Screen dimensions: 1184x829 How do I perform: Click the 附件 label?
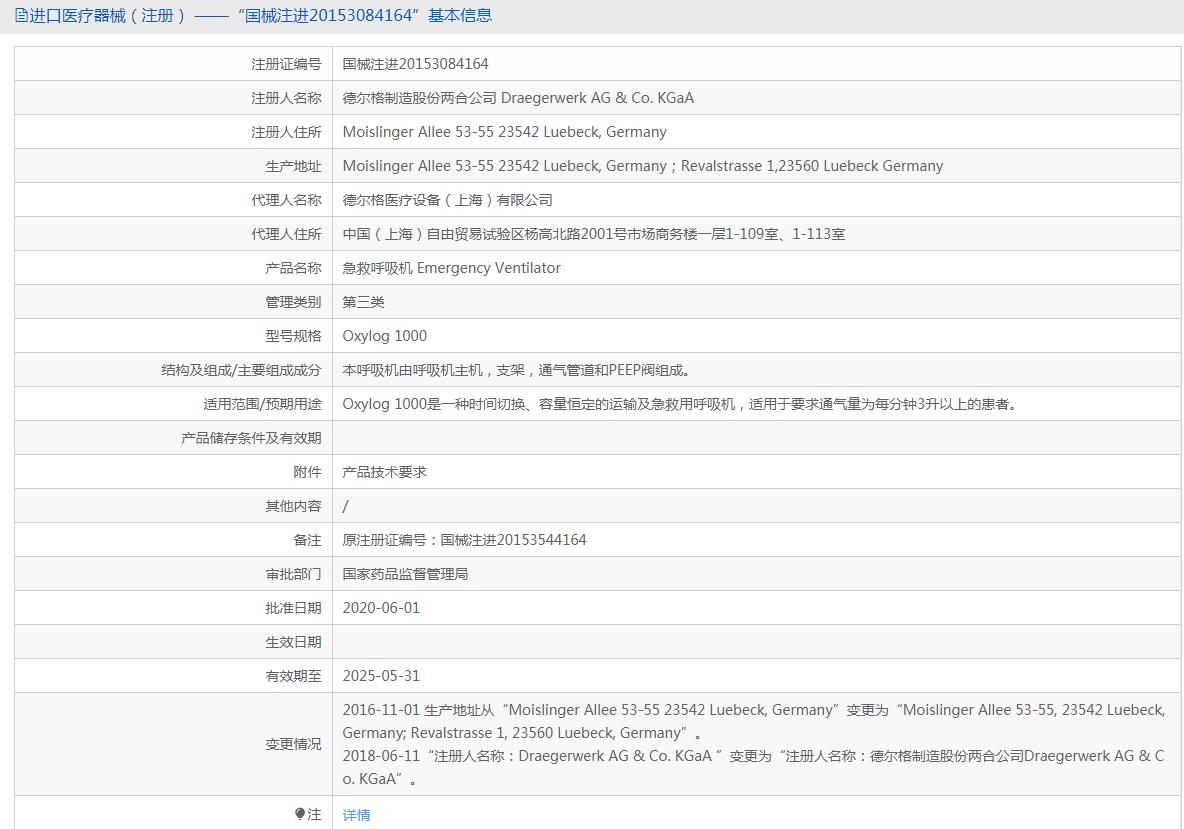coord(307,472)
